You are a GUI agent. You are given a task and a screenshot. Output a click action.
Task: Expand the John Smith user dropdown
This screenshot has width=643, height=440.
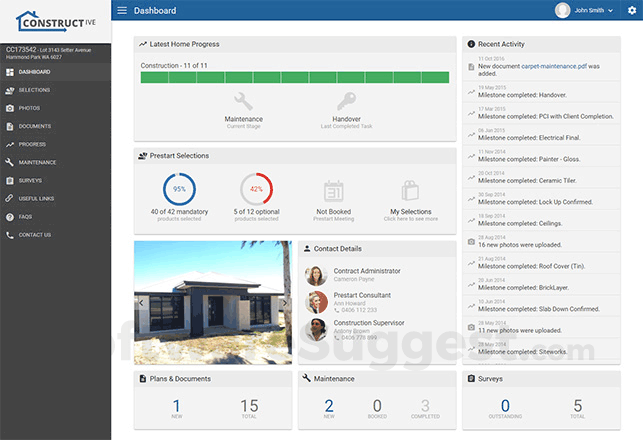click(x=584, y=10)
